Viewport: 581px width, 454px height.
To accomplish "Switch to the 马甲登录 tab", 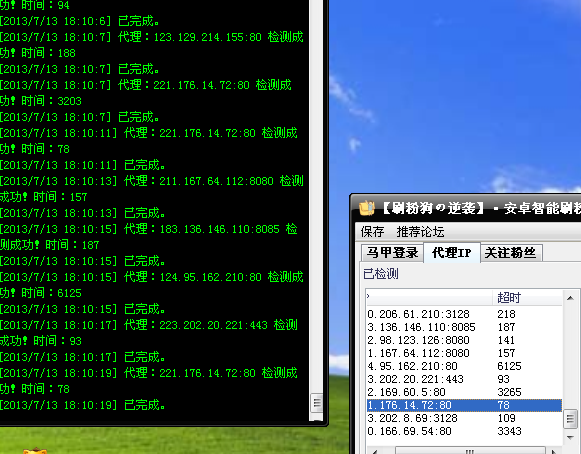I will (392, 253).
